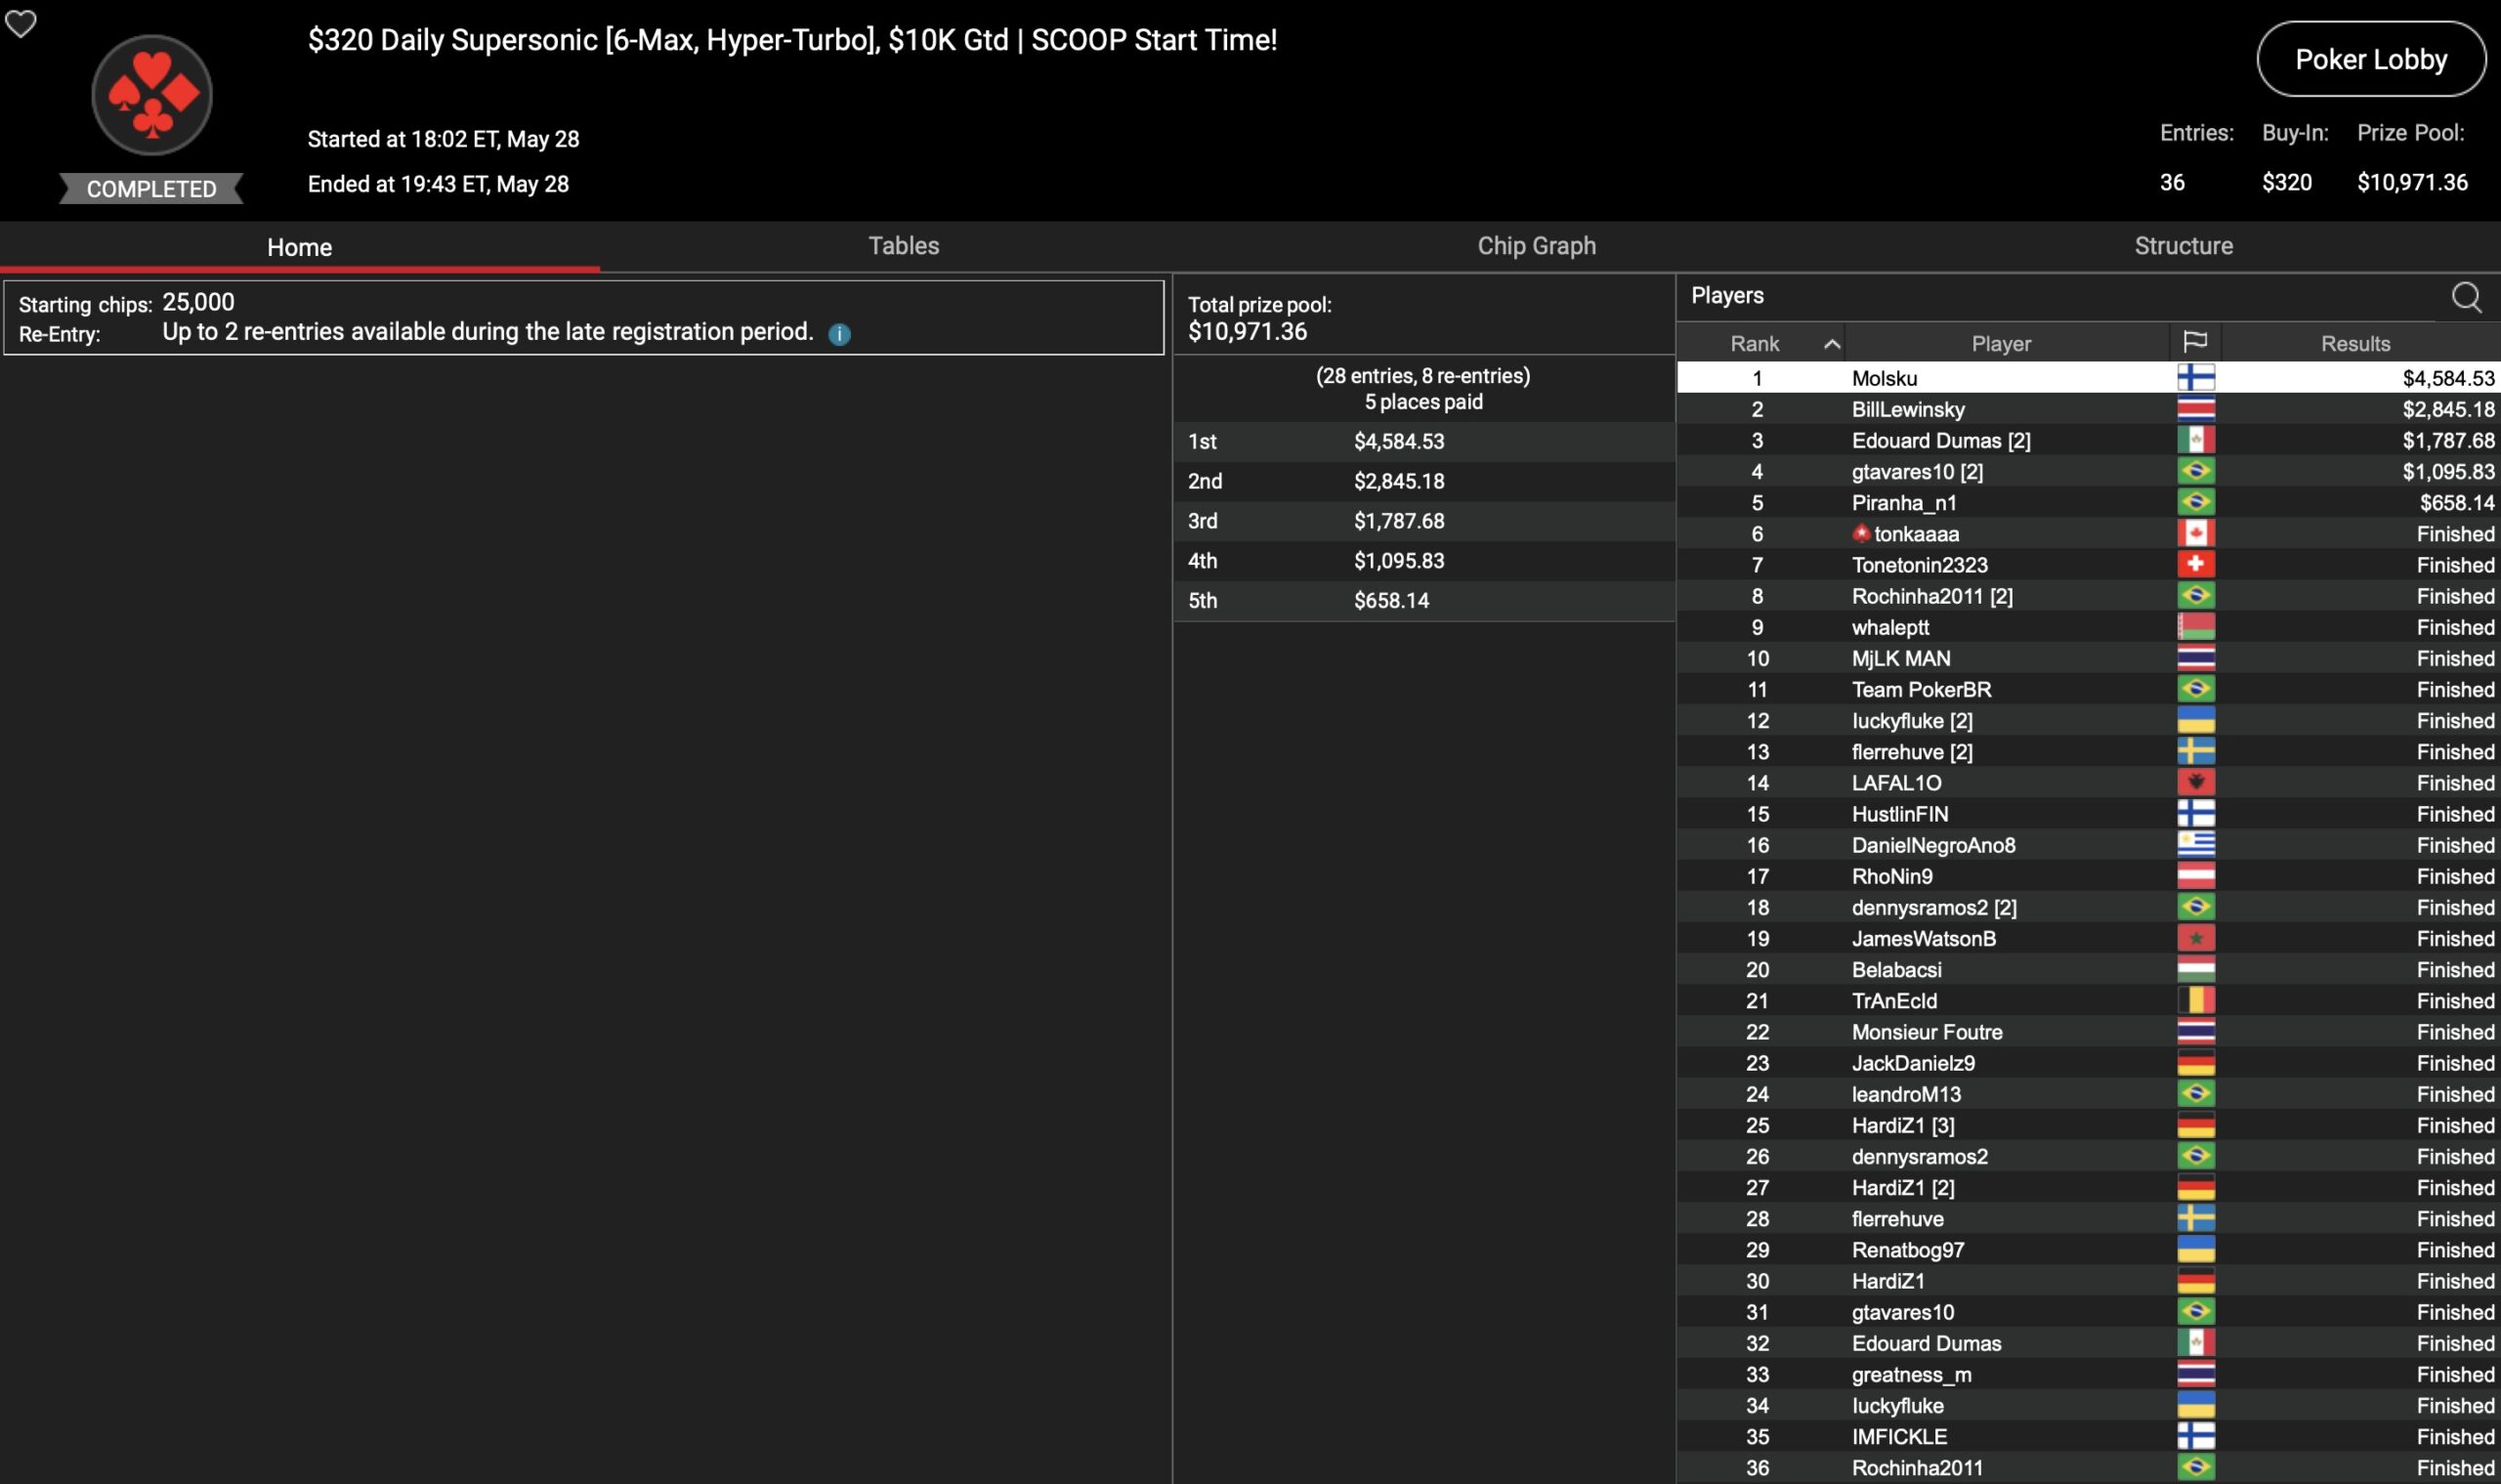Click the Poker Lobby button

[2370, 60]
